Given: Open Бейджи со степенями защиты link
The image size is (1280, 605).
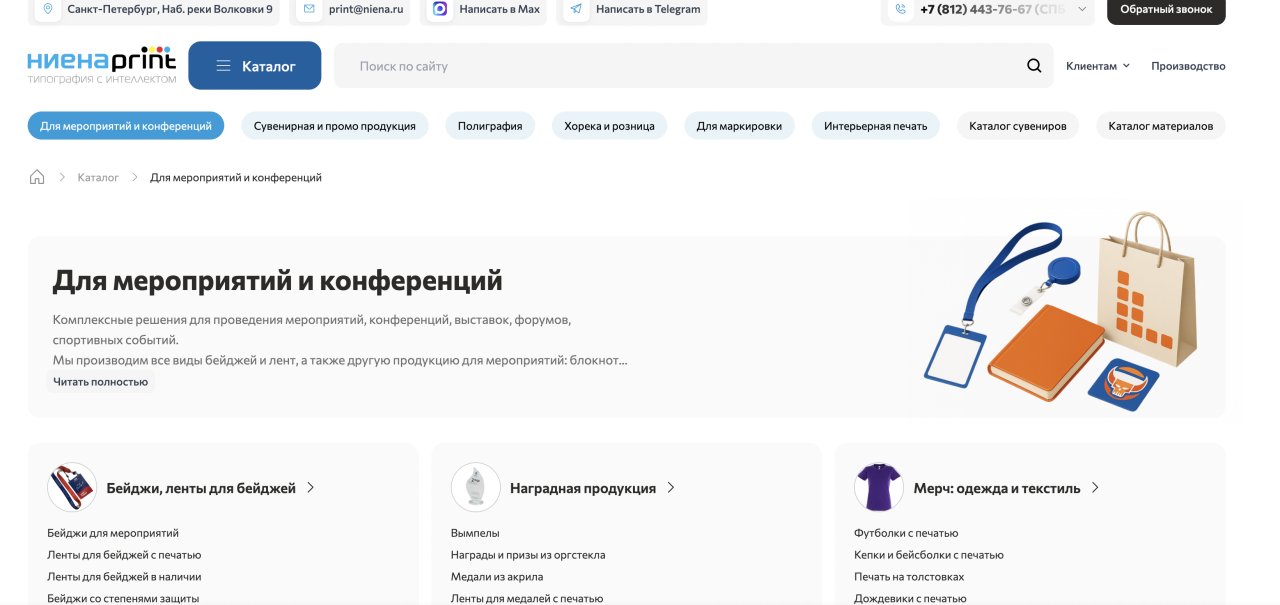Looking at the screenshot, I should click(x=123, y=598).
